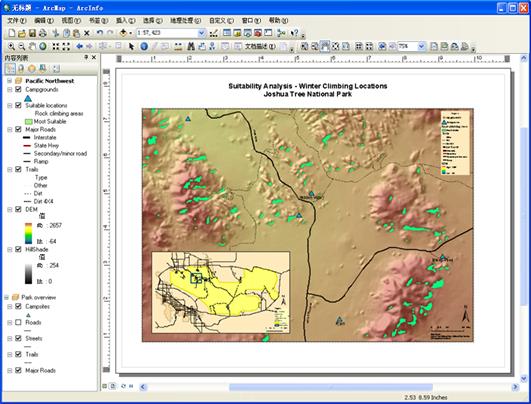Toggle Suitable locations layer checkbox
The image size is (531, 404).
pos(19,105)
